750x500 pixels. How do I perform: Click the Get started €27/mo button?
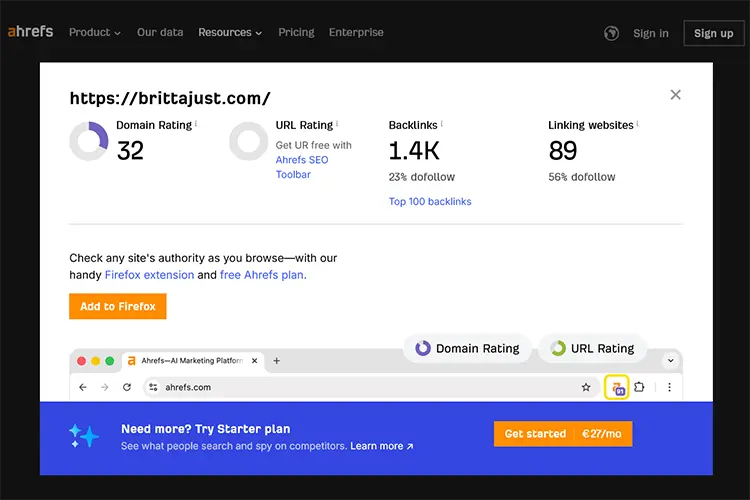coord(563,434)
